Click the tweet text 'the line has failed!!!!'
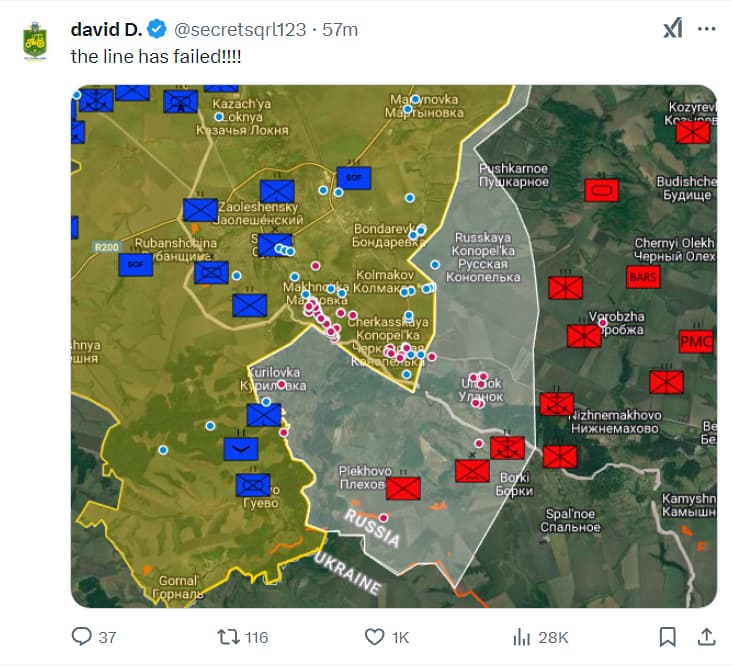 (156, 56)
